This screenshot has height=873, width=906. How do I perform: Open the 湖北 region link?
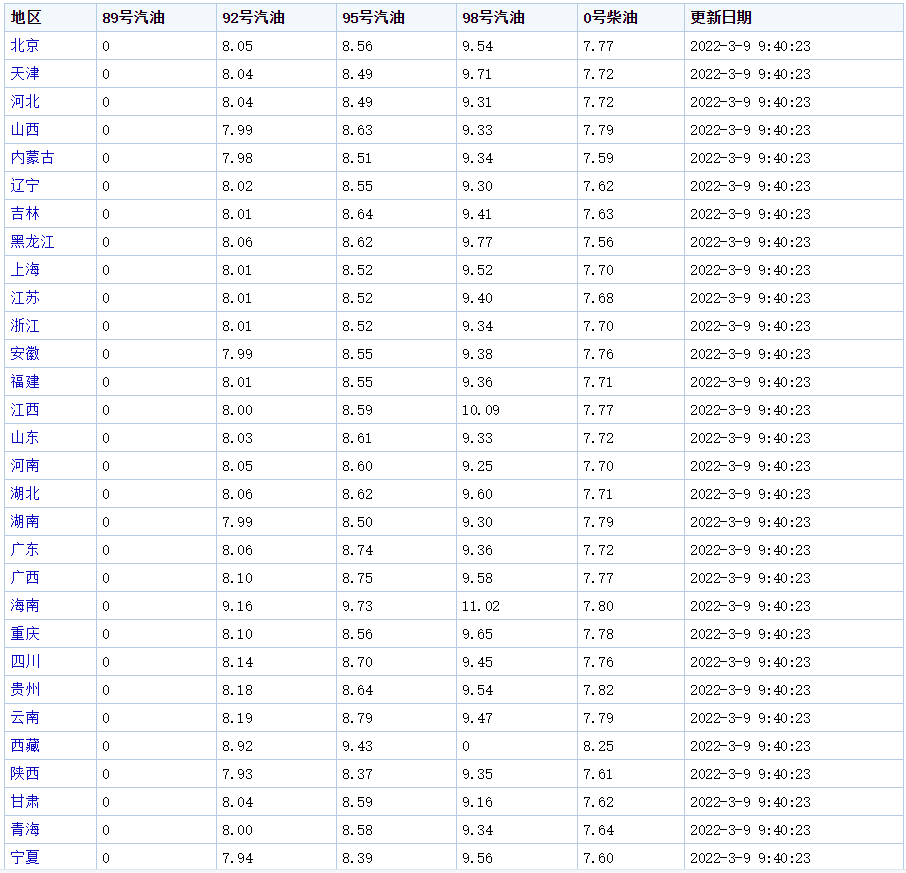click(25, 494)
